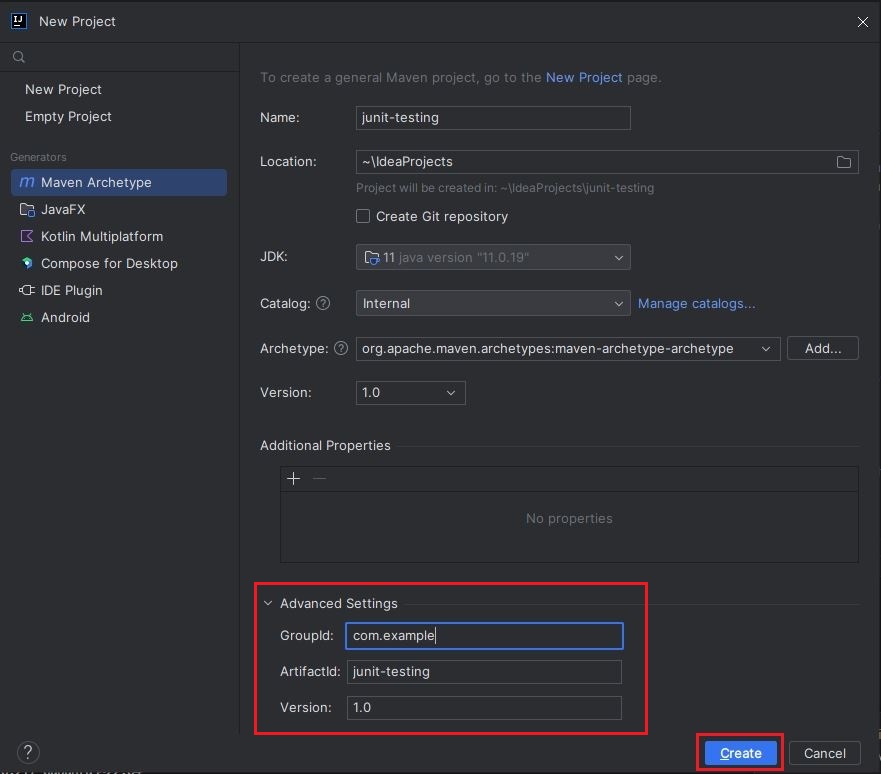Close the New Project dialog
Image resolution: width=881 pixels, height=774 pixels.
tap(862, 22)
